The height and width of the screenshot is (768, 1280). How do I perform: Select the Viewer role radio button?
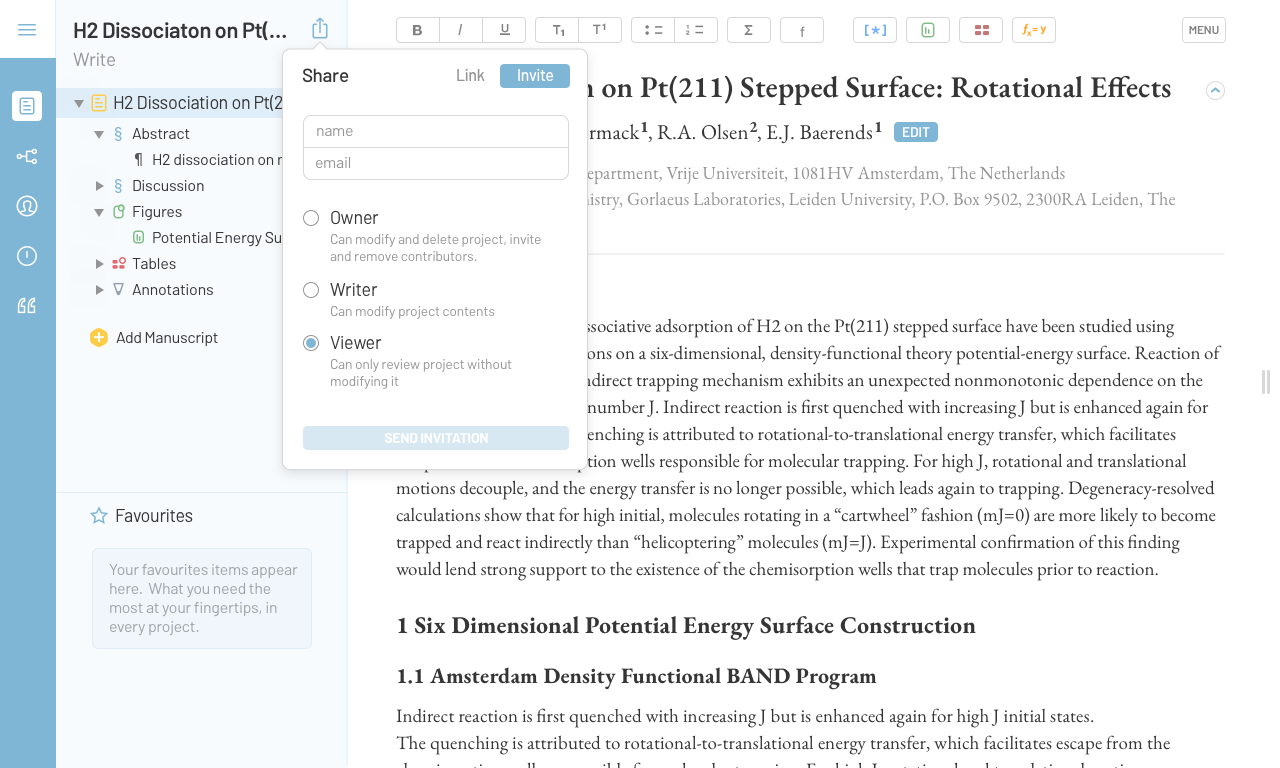point(311,343)
